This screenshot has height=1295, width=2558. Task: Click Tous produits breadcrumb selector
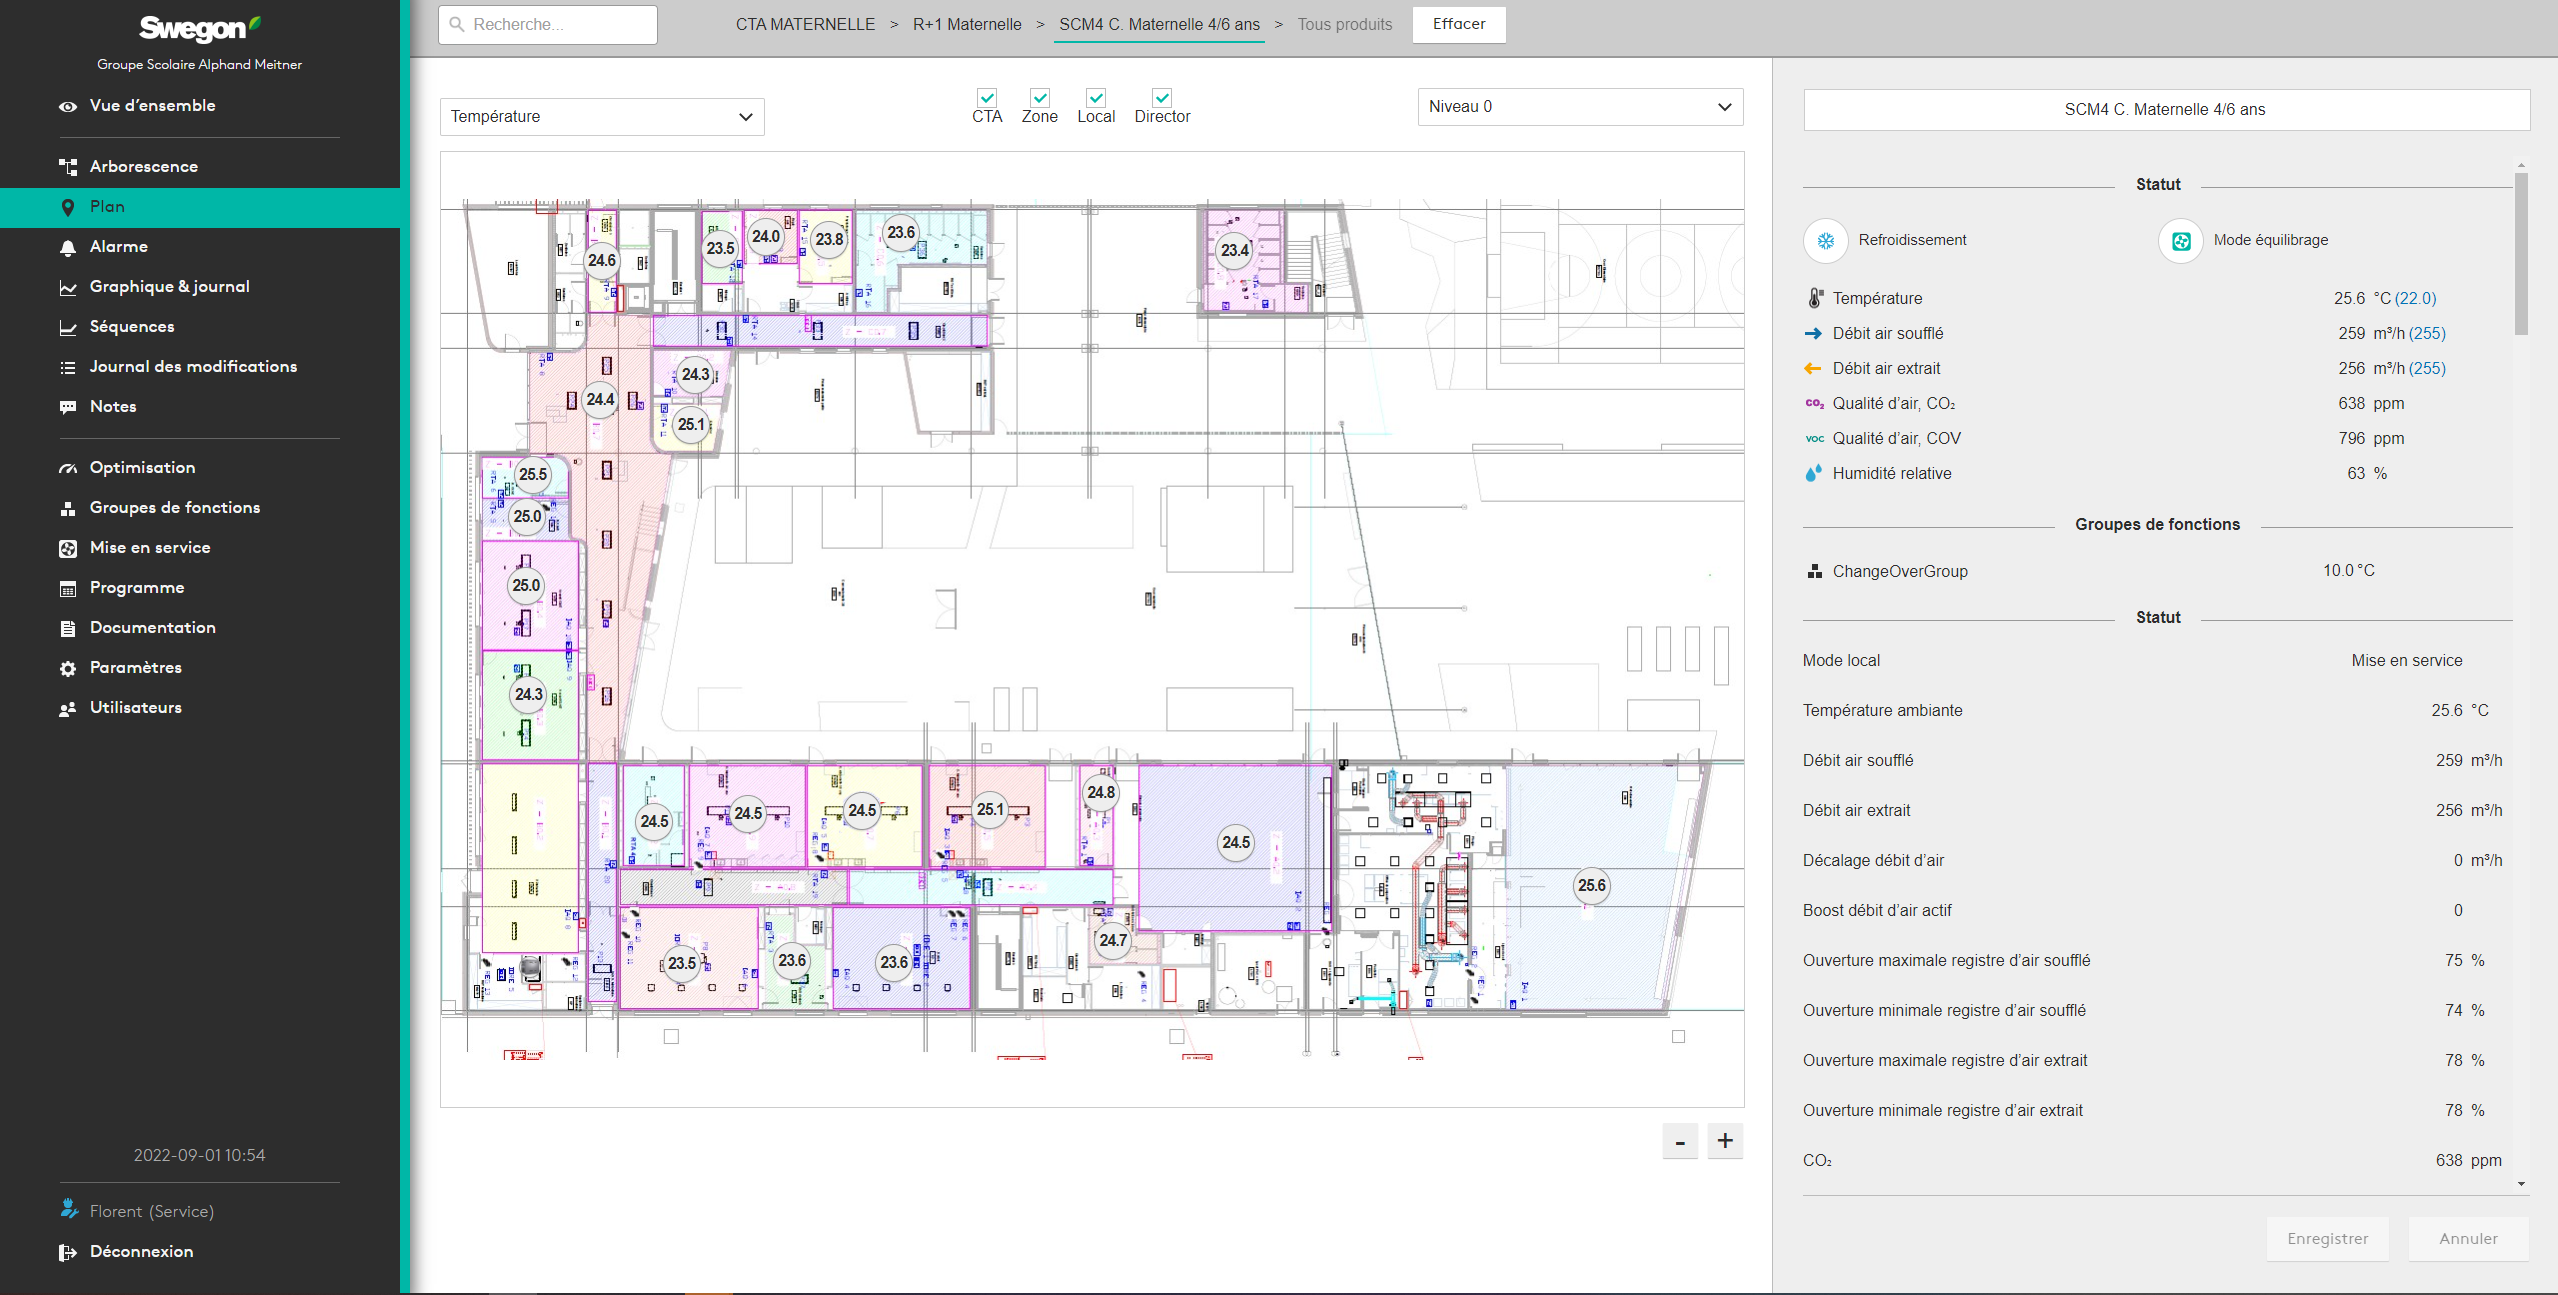(1344, 24)
